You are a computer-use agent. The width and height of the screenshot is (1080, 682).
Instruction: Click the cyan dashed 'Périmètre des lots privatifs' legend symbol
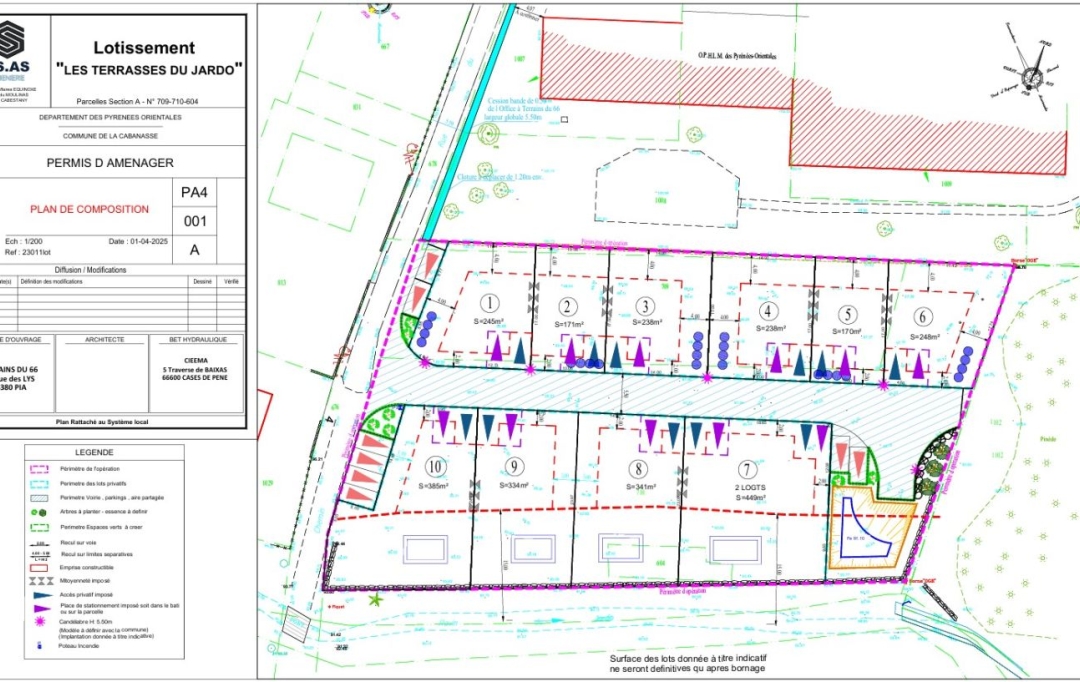tap(39, 484)
